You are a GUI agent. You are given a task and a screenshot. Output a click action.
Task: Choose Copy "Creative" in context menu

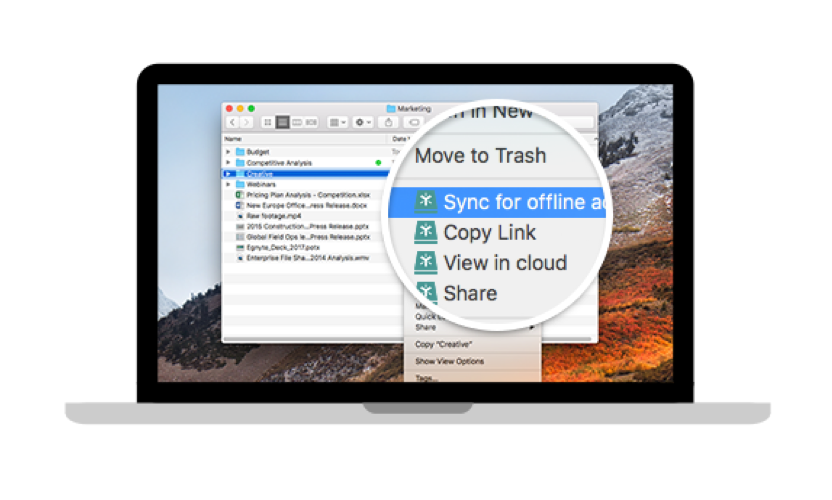pyautogui.click(x=444, y=344)
